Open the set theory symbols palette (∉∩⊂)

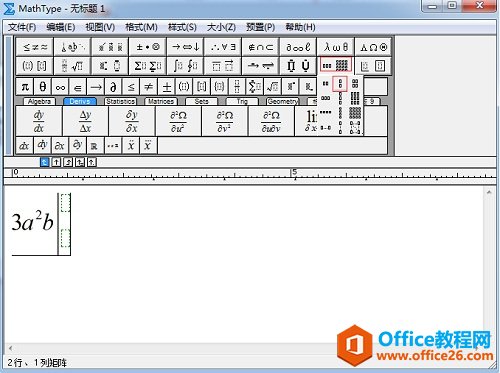pyautogui.click(x=261, y=47)
